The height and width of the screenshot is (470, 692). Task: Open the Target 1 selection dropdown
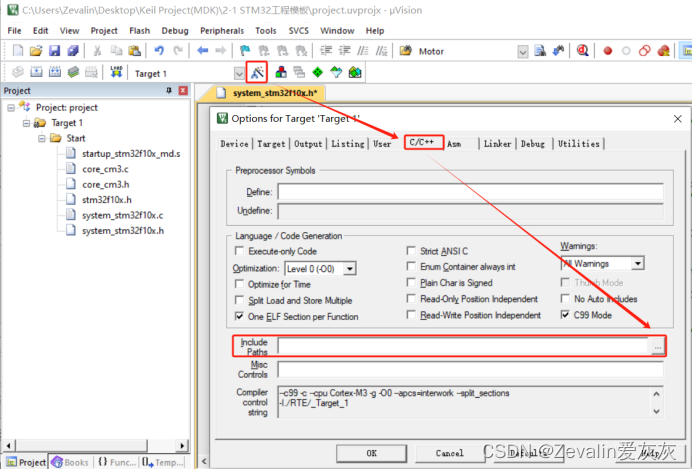tap(239, 73)
